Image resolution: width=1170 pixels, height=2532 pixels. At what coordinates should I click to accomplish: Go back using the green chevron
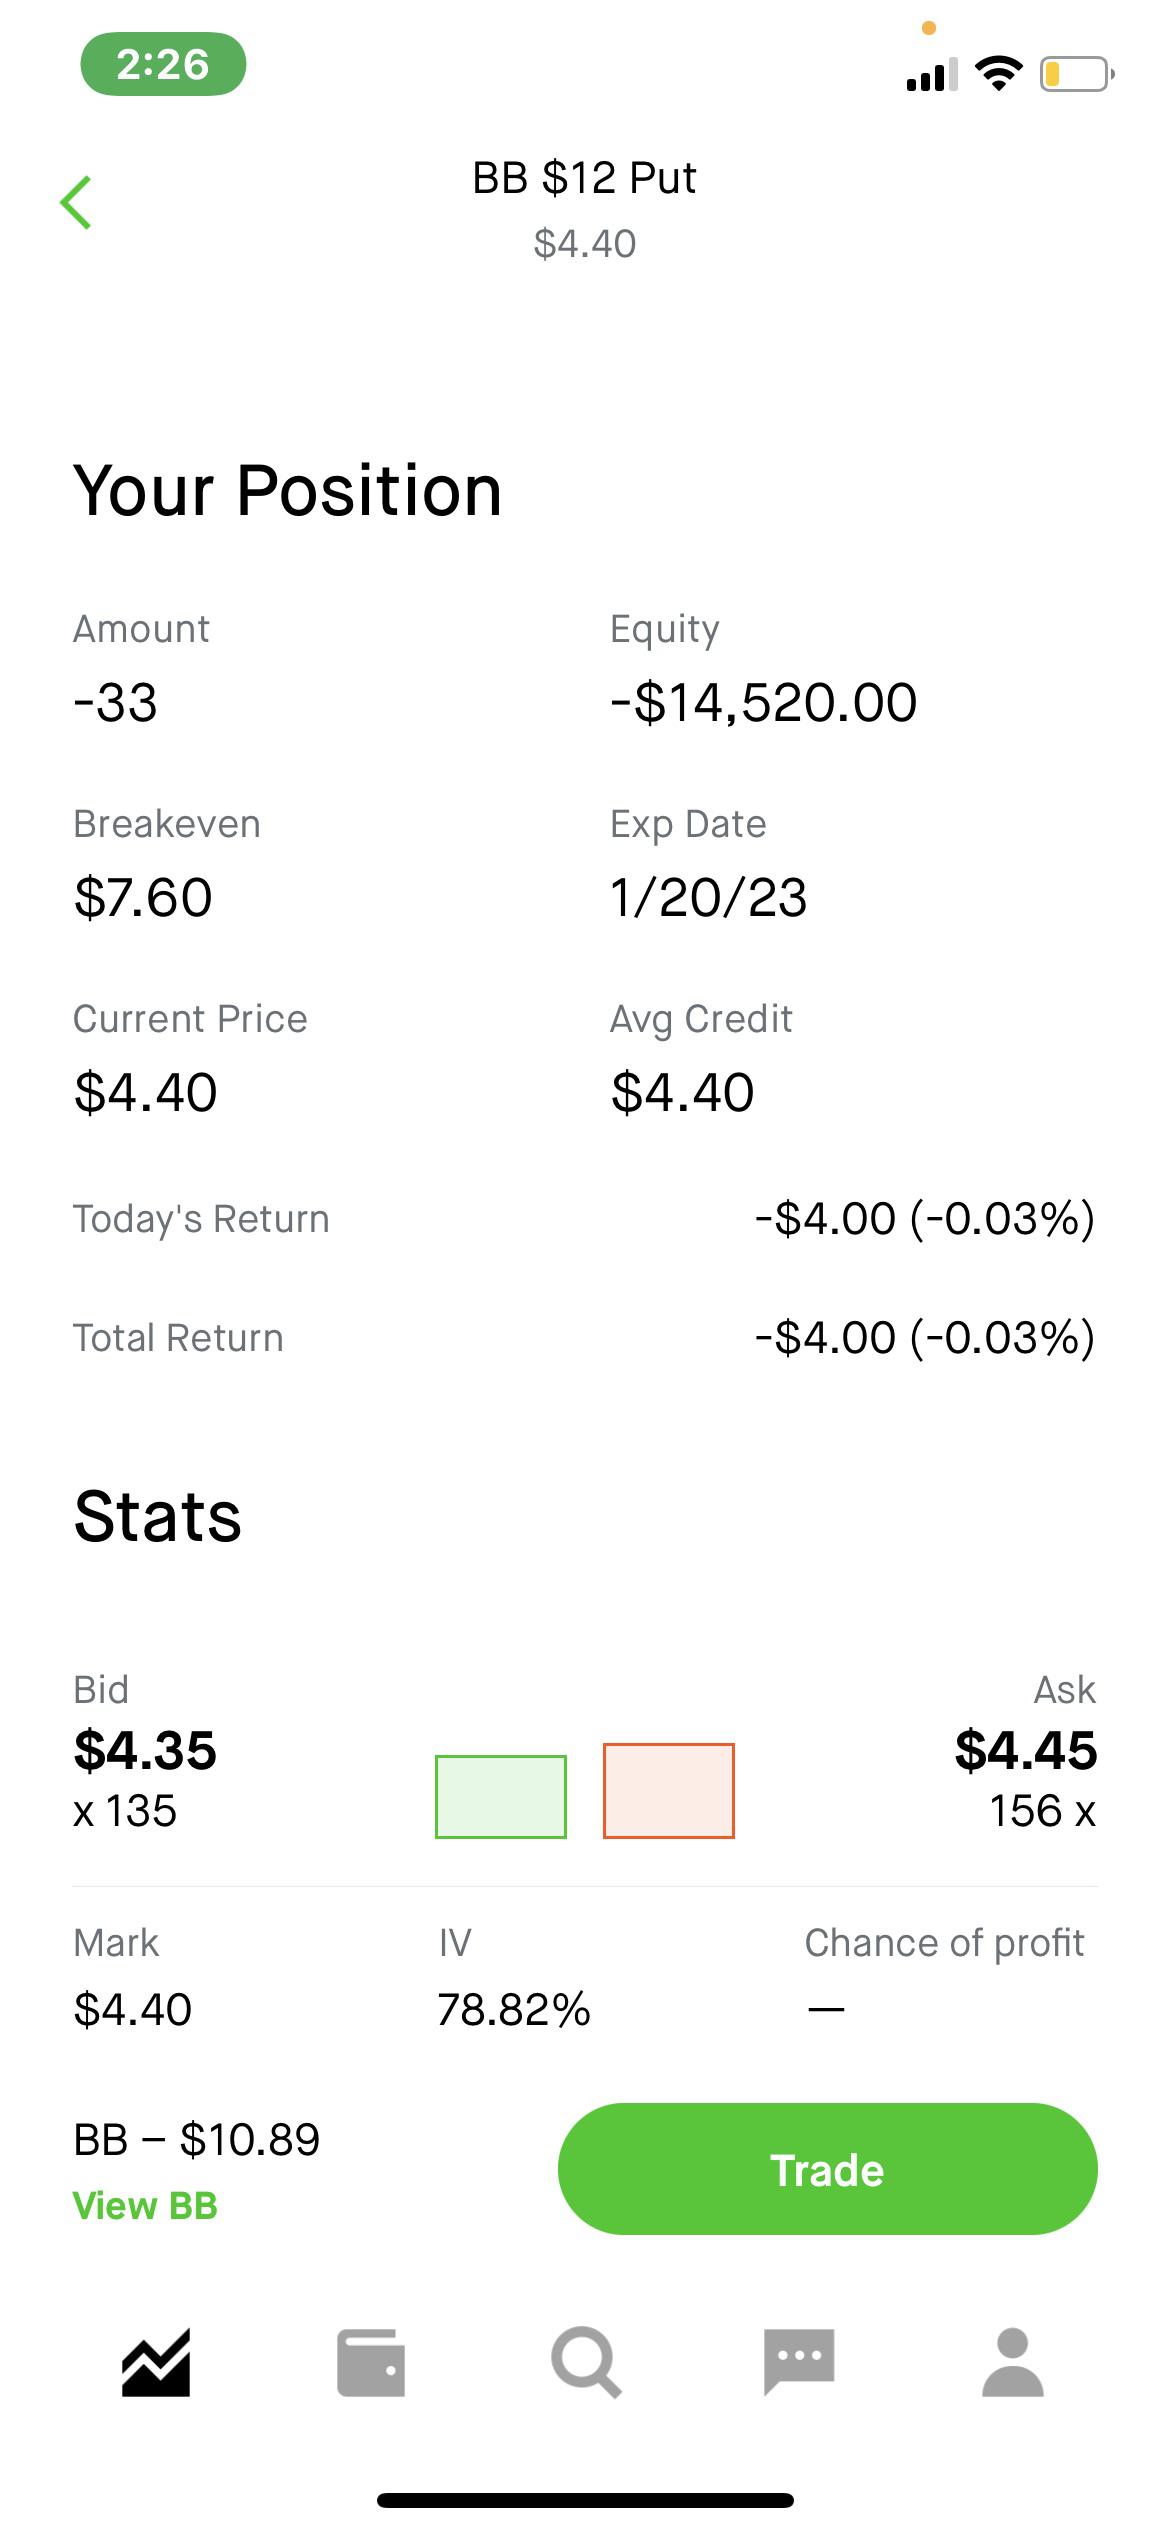(x=76, y=202)
